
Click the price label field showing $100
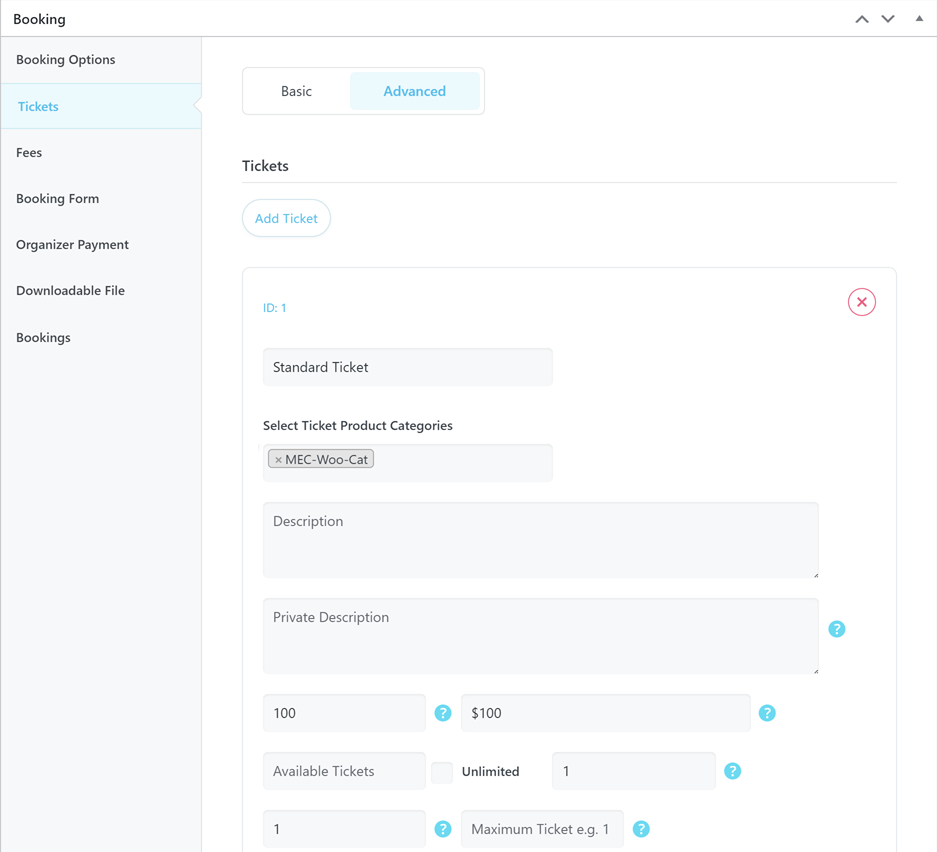[x=606, y=713]
